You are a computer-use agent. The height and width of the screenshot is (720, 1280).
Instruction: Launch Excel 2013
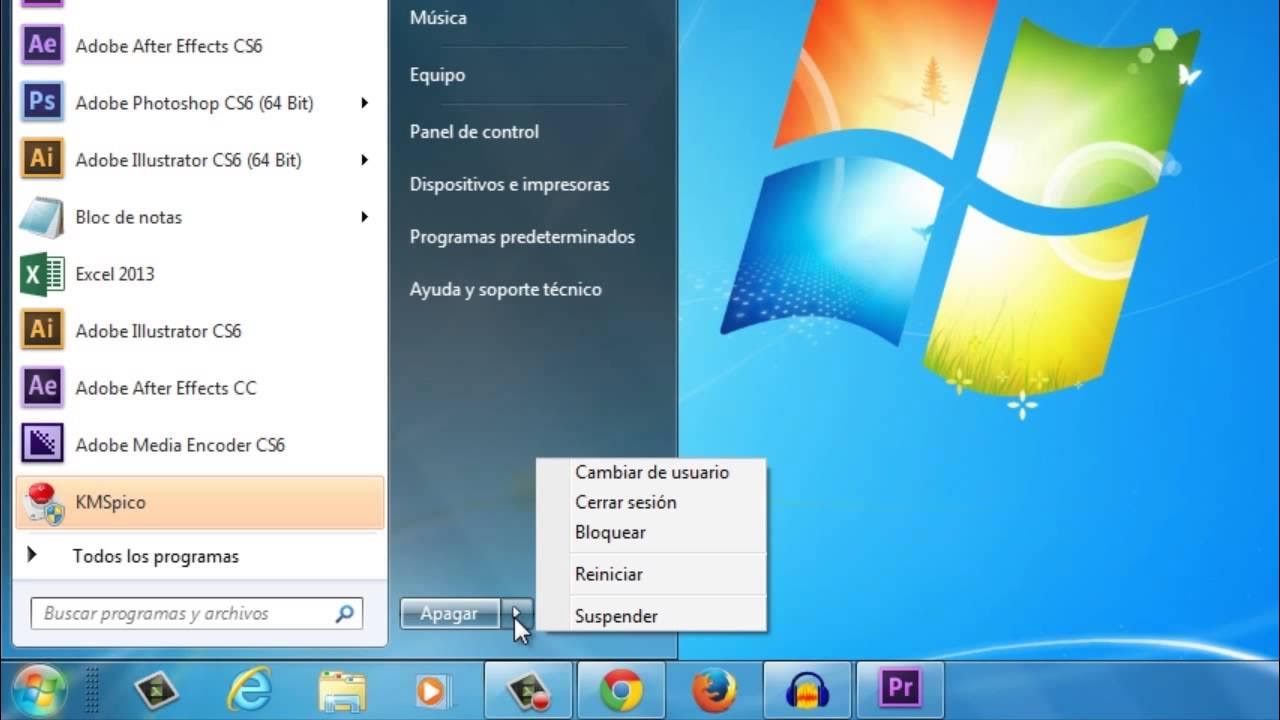pyautogui.click(x=200, y=274)
